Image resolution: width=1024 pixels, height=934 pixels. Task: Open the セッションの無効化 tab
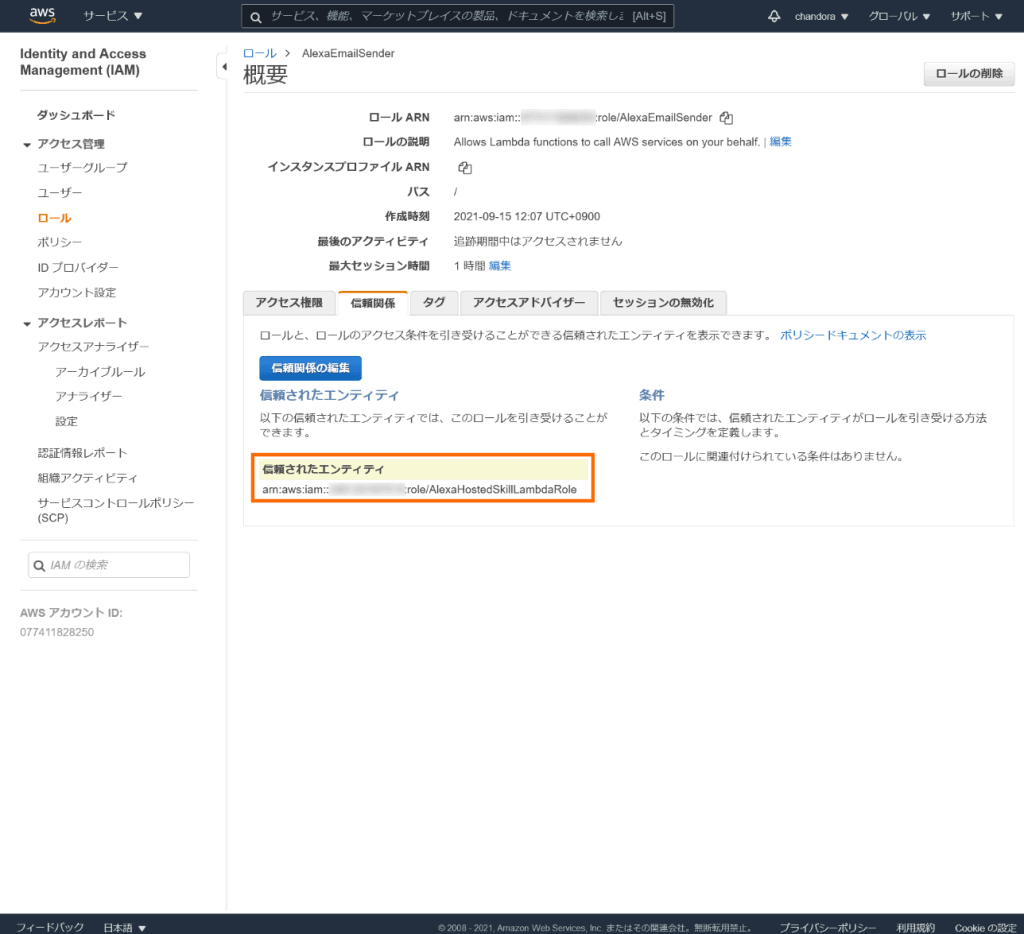tap(663, 303)
